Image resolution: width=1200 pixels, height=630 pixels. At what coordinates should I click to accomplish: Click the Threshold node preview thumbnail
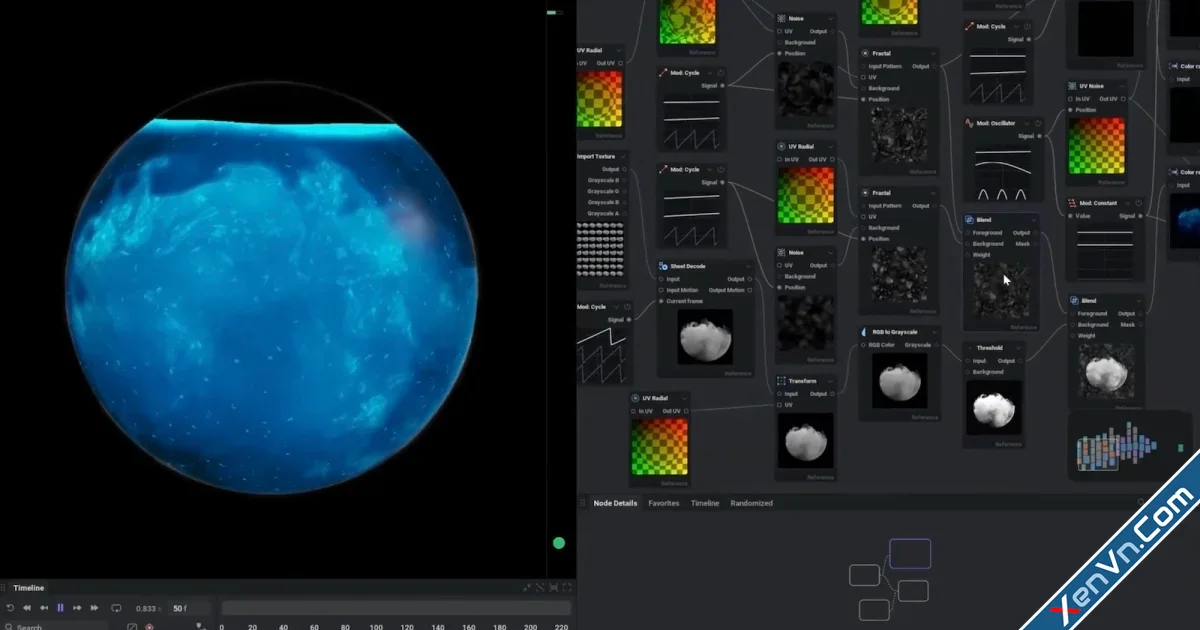point(994,407)
